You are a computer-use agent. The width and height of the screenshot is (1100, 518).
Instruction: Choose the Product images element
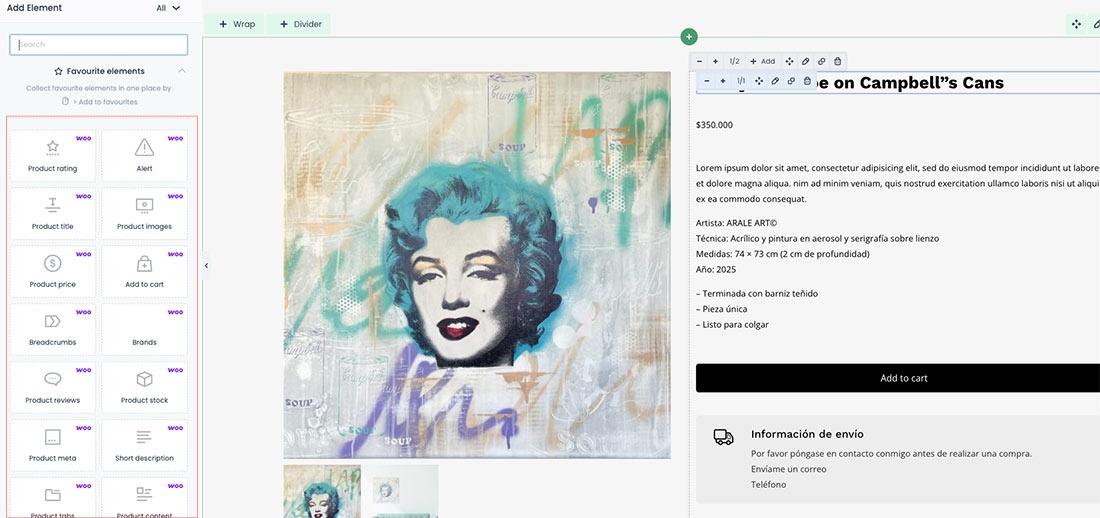144,213
